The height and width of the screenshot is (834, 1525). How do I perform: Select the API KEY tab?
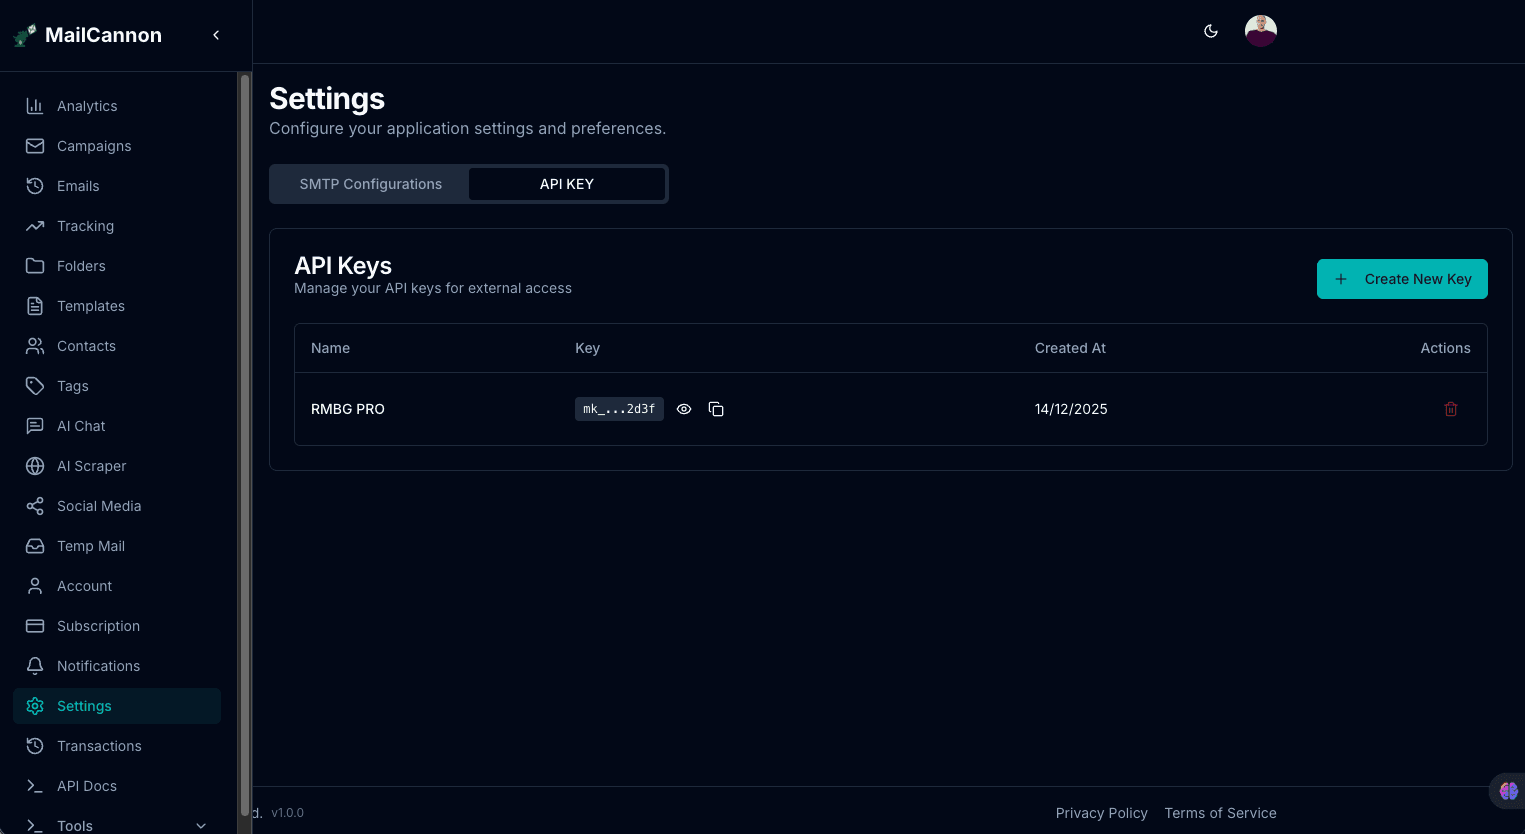pos(567,184)
